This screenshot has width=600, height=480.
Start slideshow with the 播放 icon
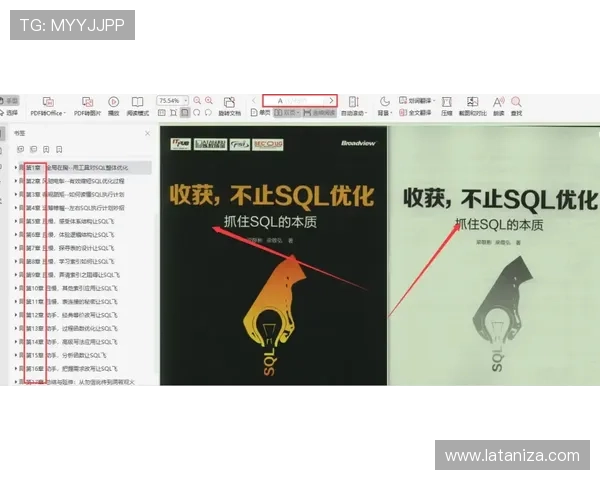pyautogui.click(x=113, y=102)
